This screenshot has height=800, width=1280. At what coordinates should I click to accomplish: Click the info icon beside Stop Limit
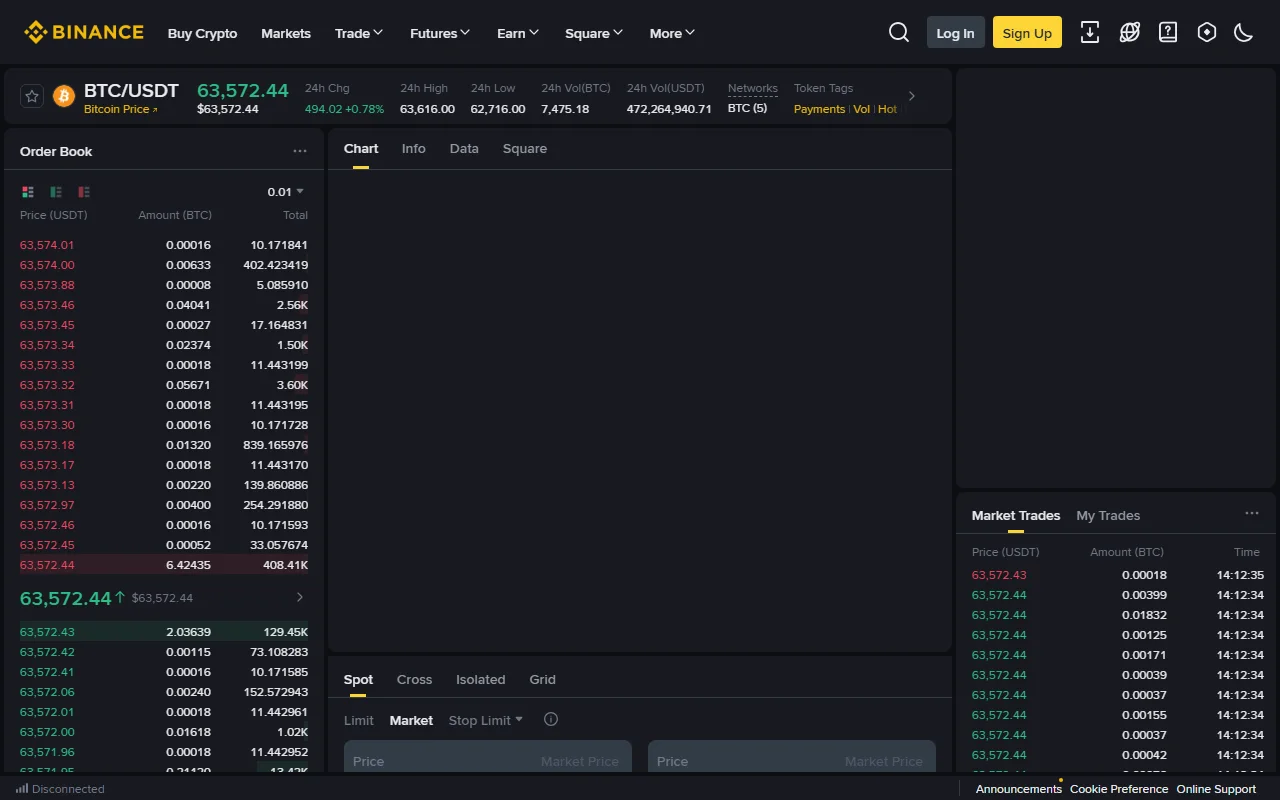pos(550,719)
